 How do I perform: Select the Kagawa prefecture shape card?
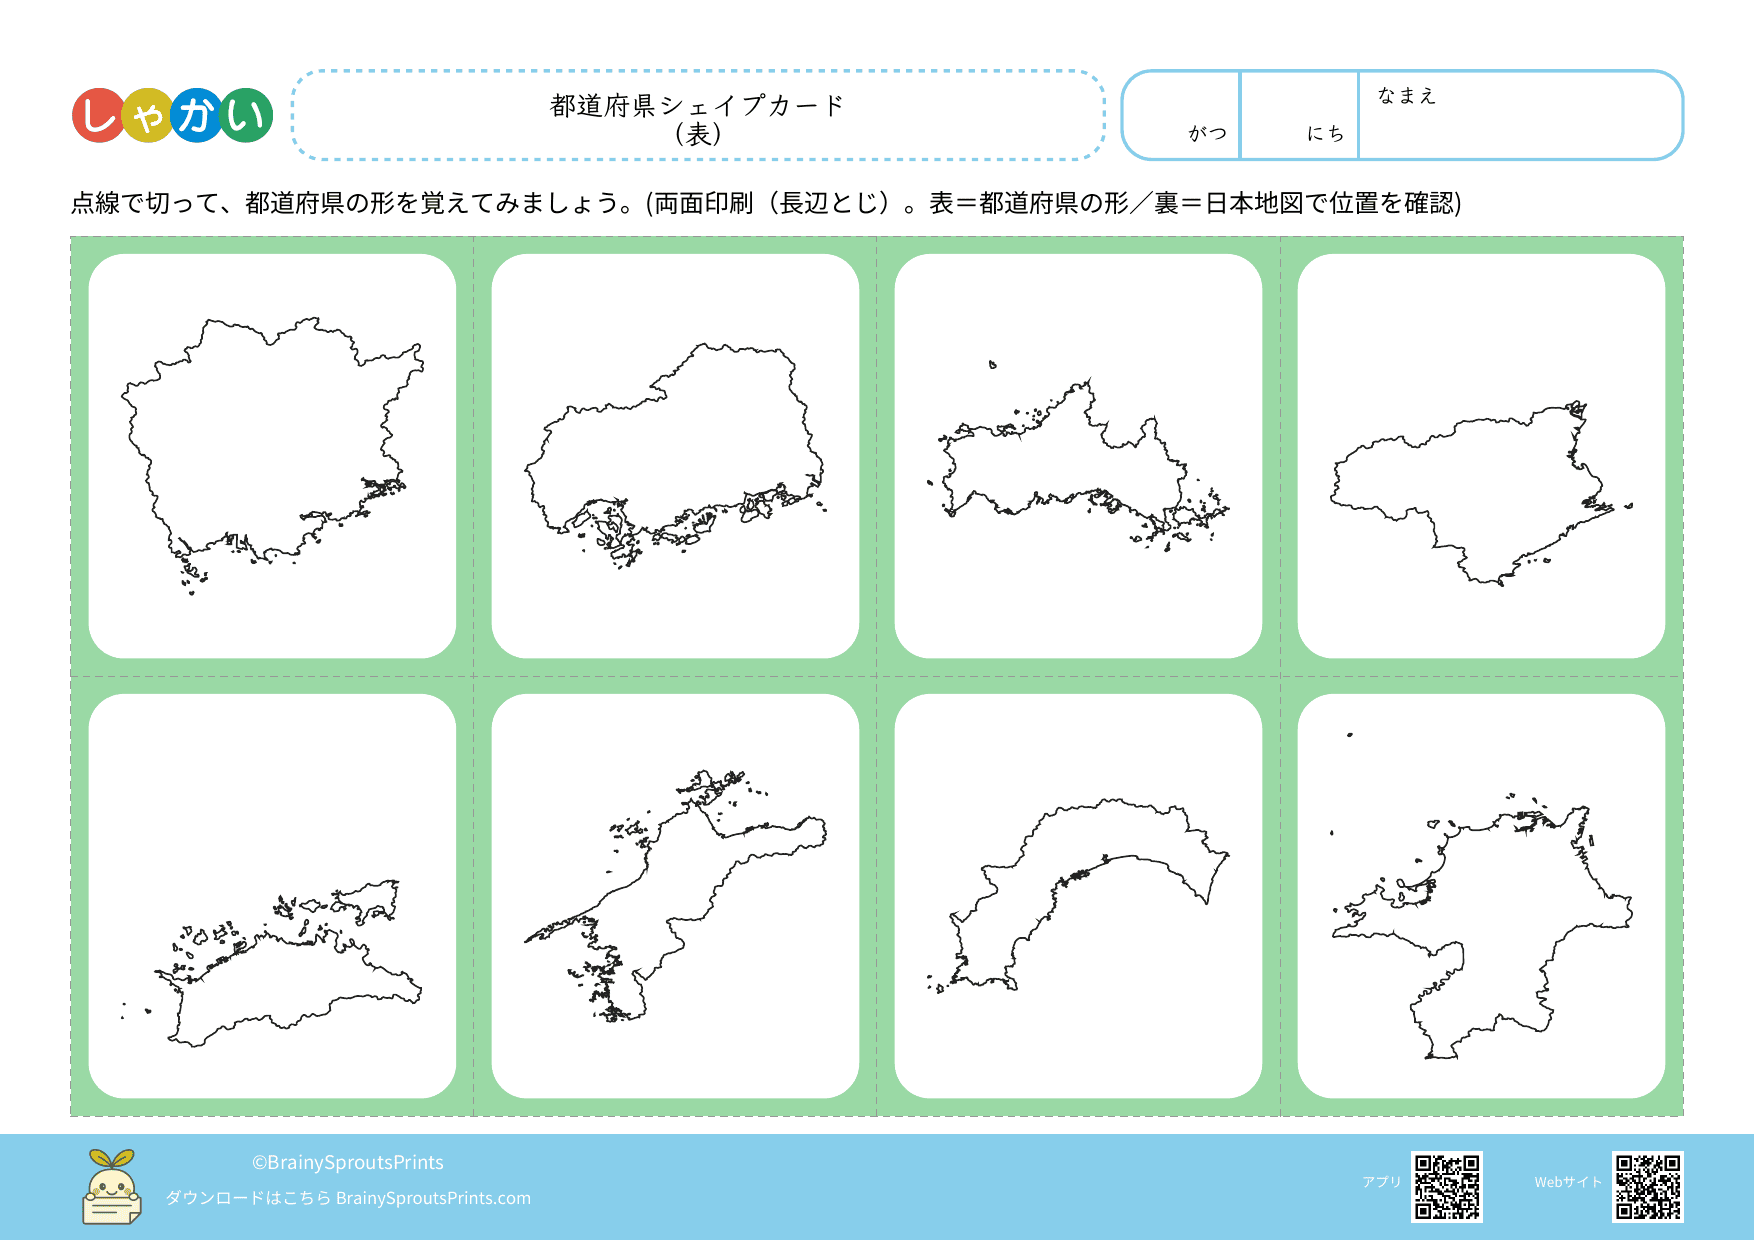(272, 896)
